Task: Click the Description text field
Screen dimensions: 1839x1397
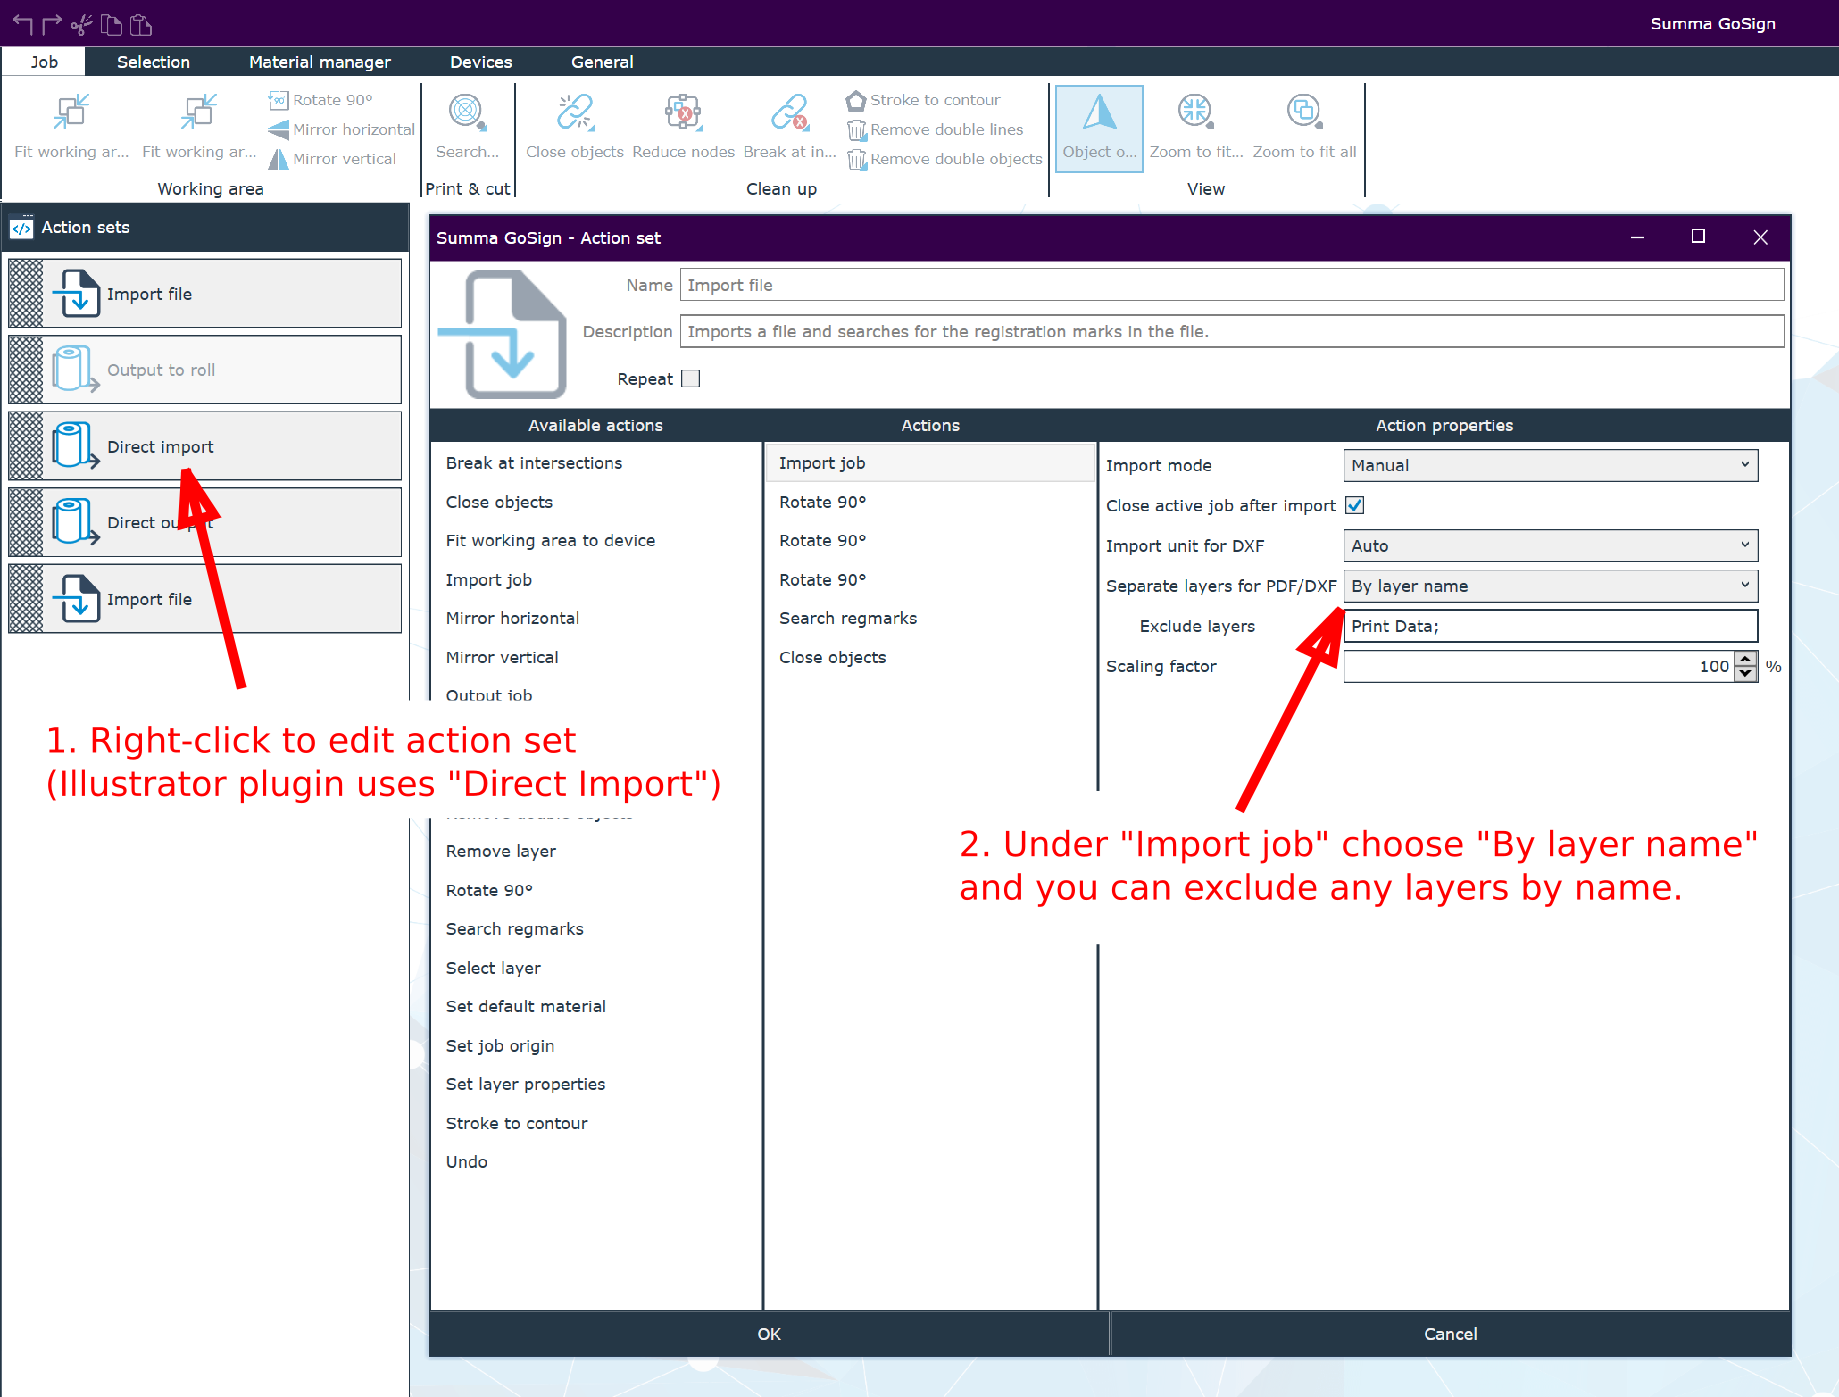Action: [1232, 331]
